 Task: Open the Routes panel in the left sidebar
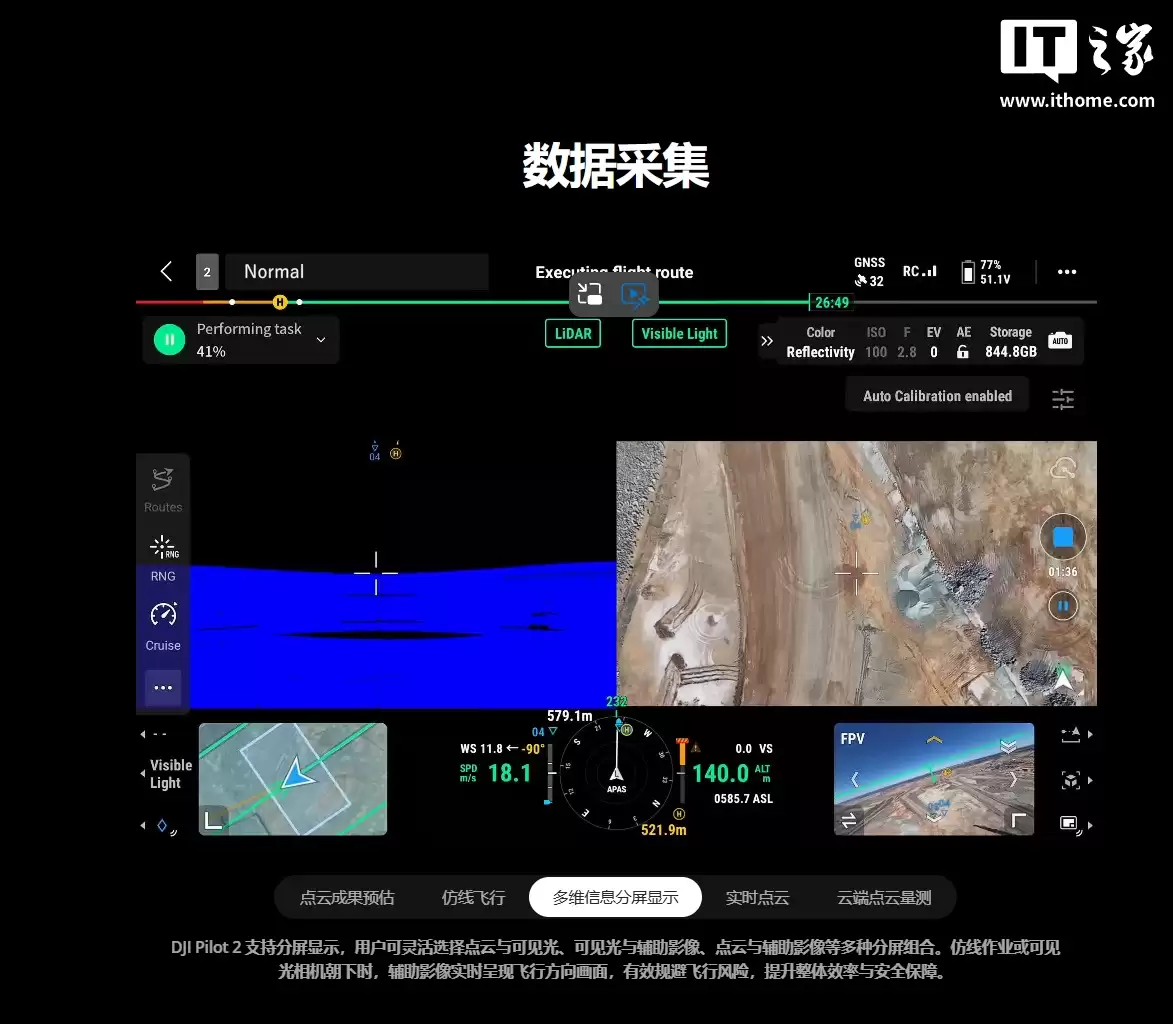pos(162,488)
